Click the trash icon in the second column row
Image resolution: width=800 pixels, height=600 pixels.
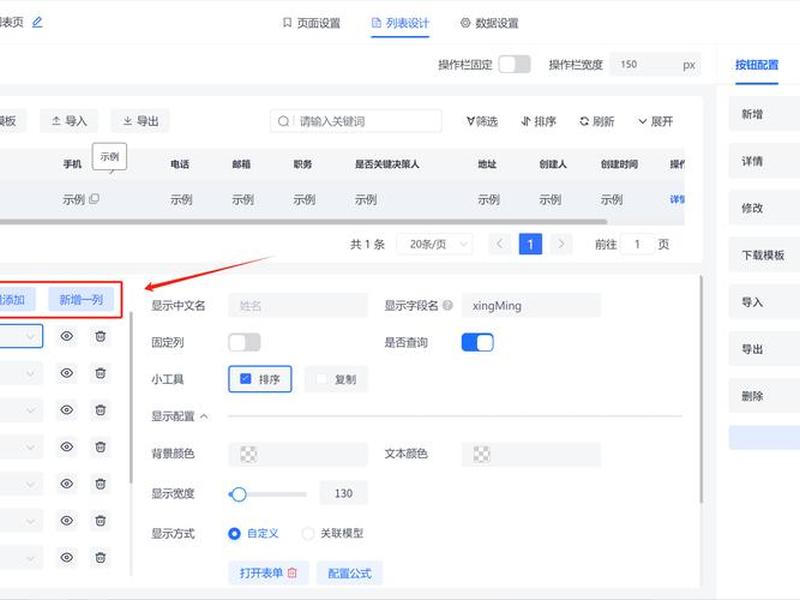101,373
